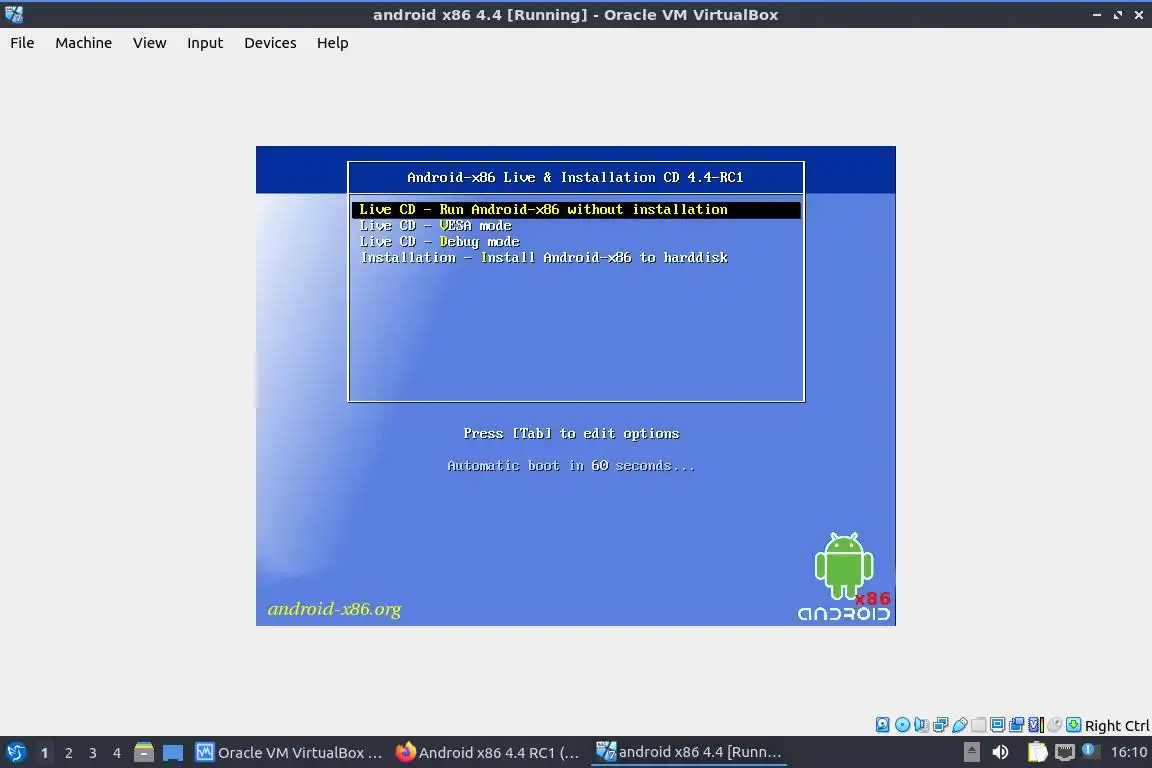Viewport: 1152px width, 768px height.
Task: Open the network adapters indicator
Action: coord(940,725)
